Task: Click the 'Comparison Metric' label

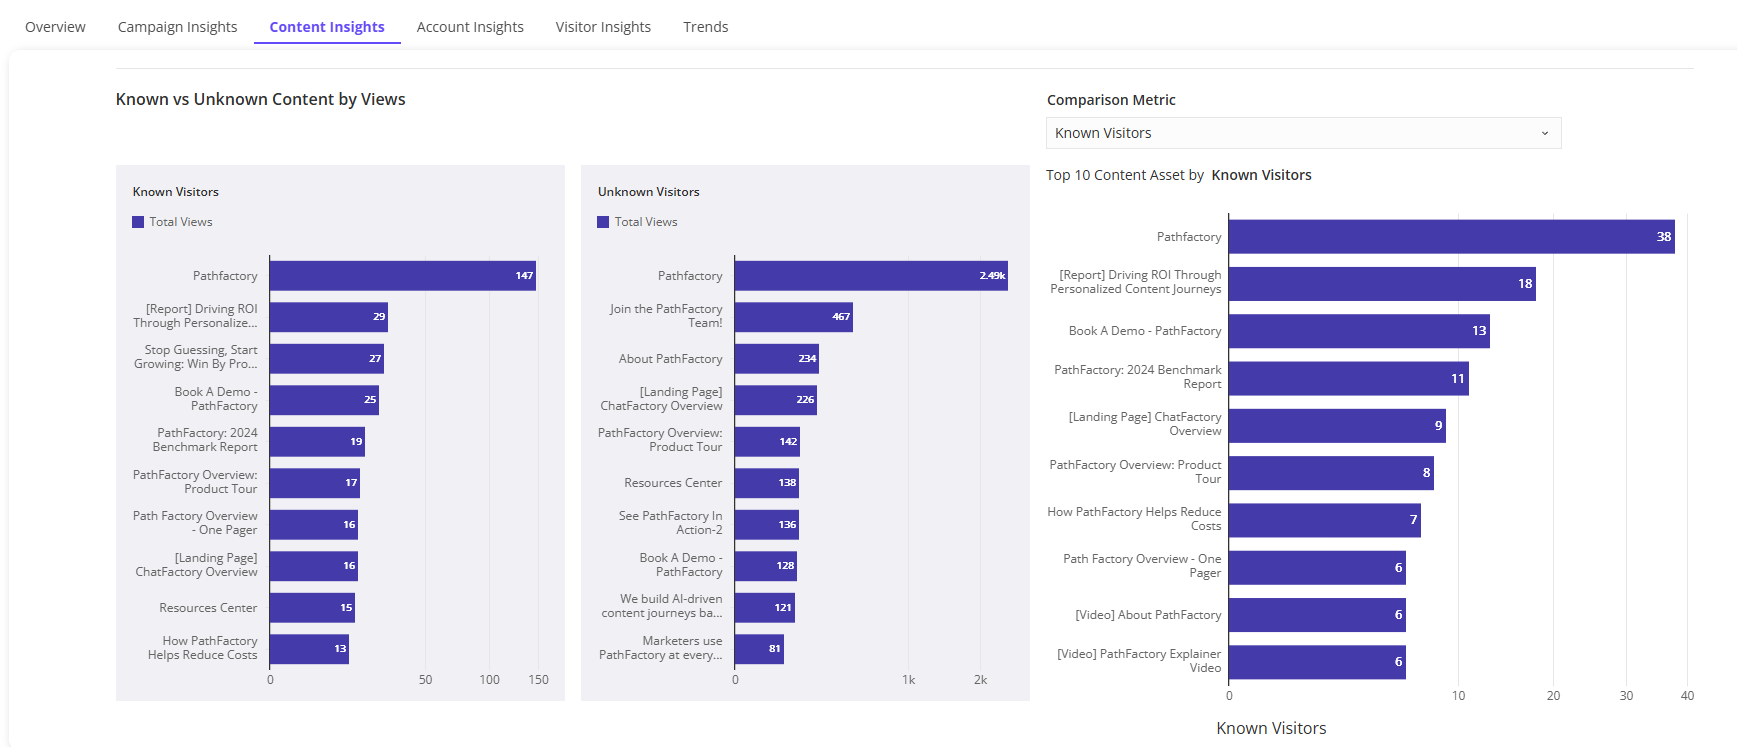Action: (x=1111, y=100)
